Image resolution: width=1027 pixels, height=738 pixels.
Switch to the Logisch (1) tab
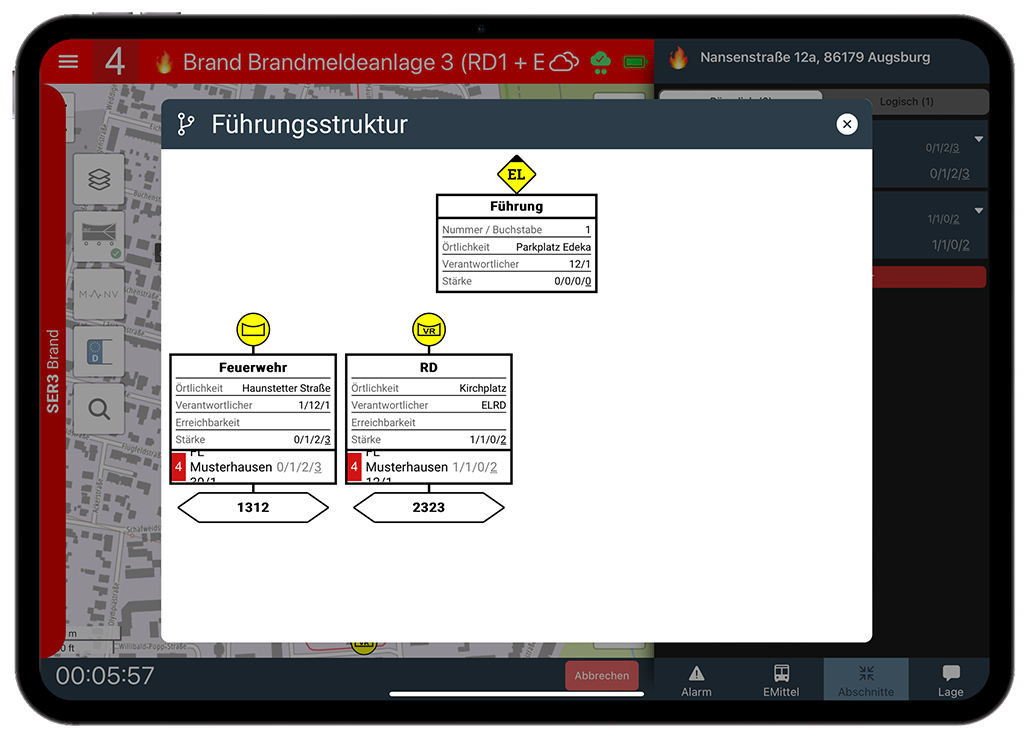tap(906, 102)
